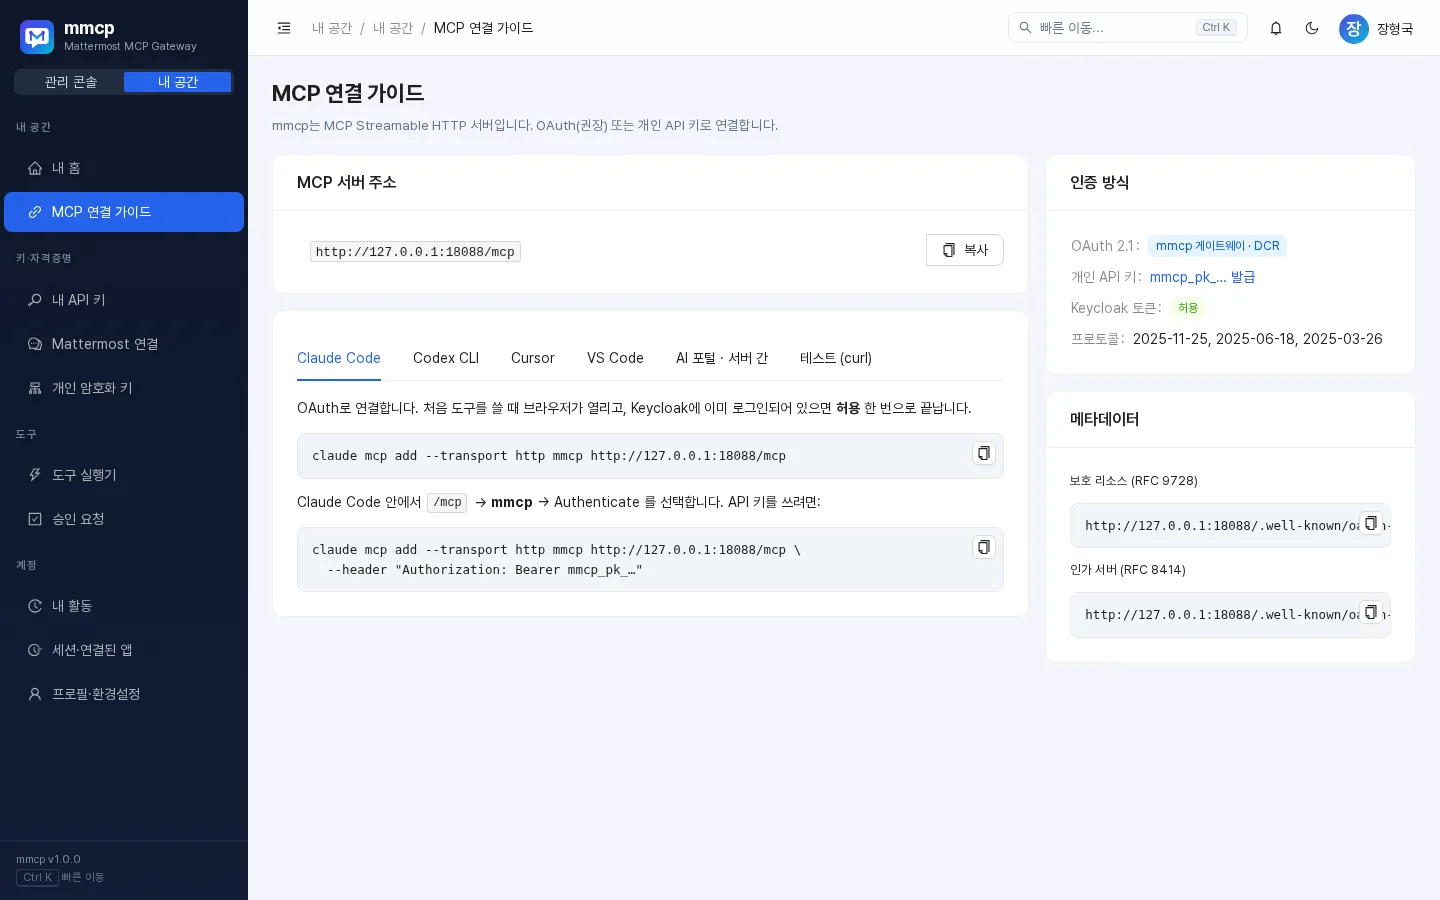Screen dimensions: 1440x900
Task: Switch to the Cursor tab
Action: 533,358
